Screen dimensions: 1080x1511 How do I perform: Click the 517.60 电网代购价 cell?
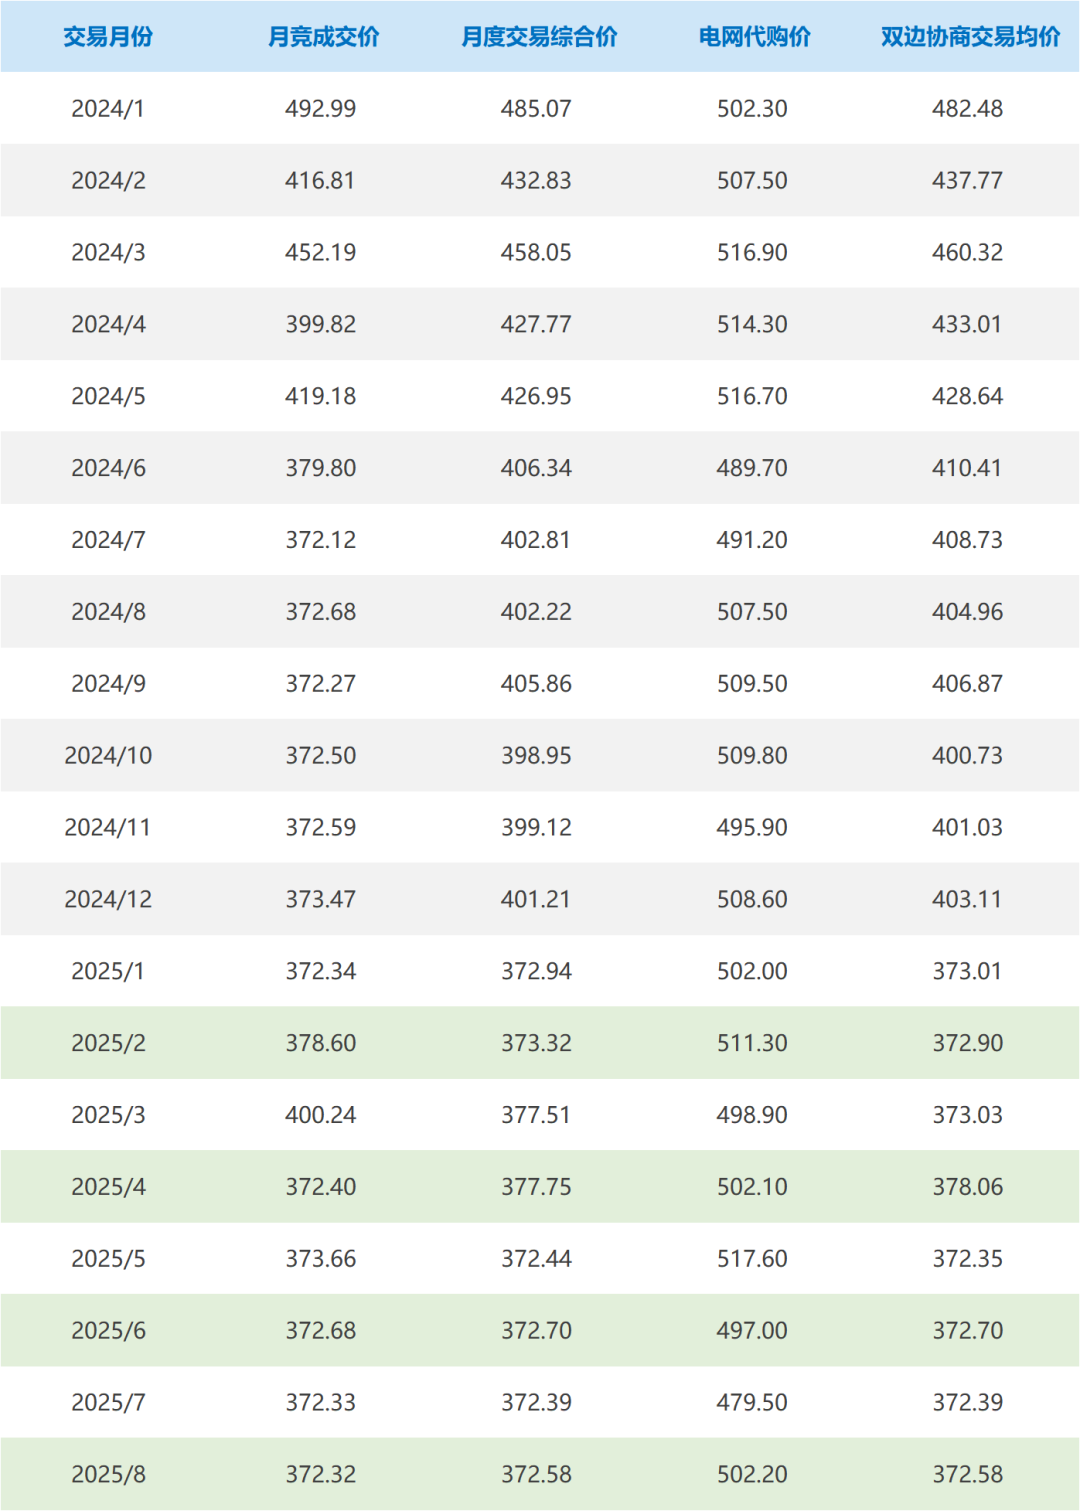coord(752,1258)
